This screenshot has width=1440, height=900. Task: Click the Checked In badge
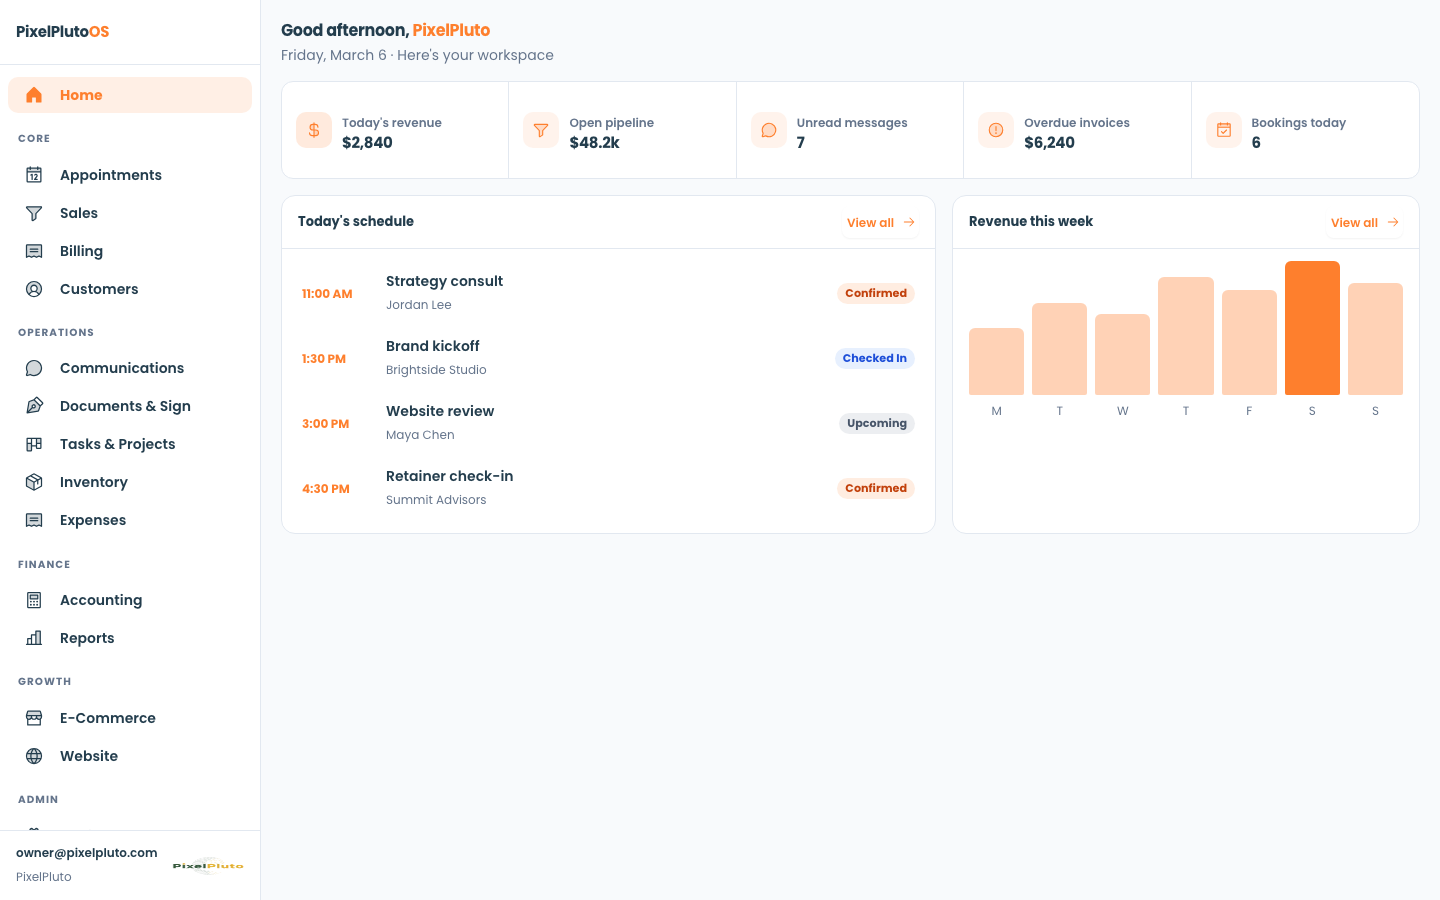pos(875,358)
